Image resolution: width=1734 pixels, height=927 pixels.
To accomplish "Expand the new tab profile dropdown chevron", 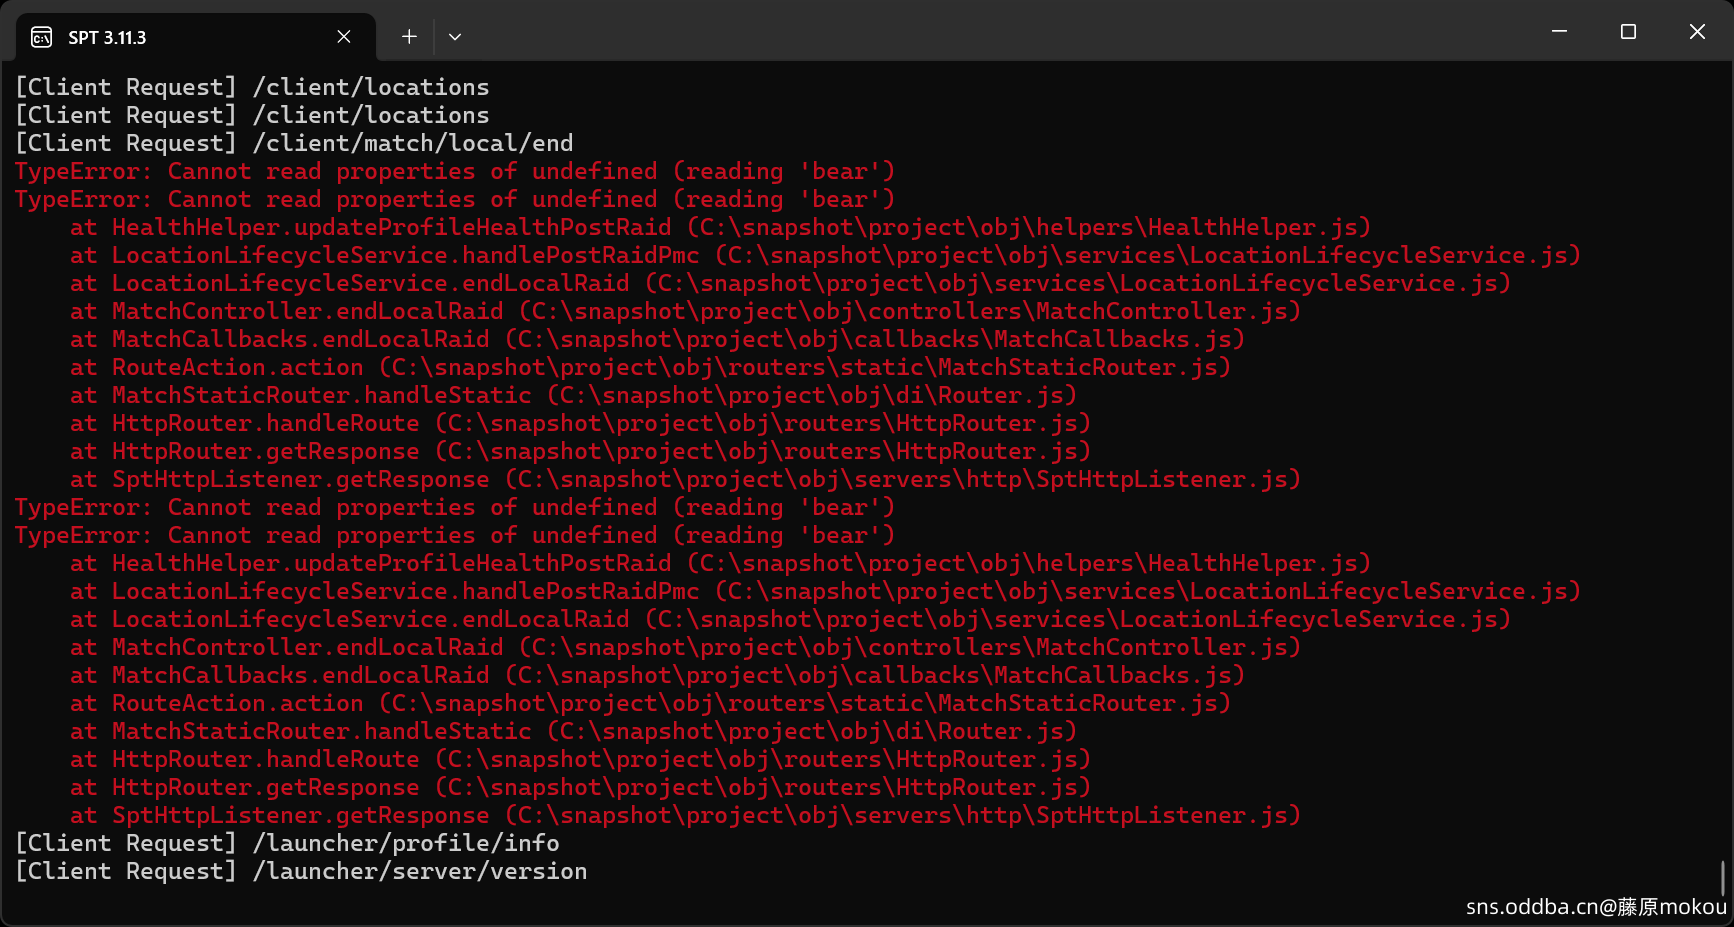I will (x=455, y=37).
